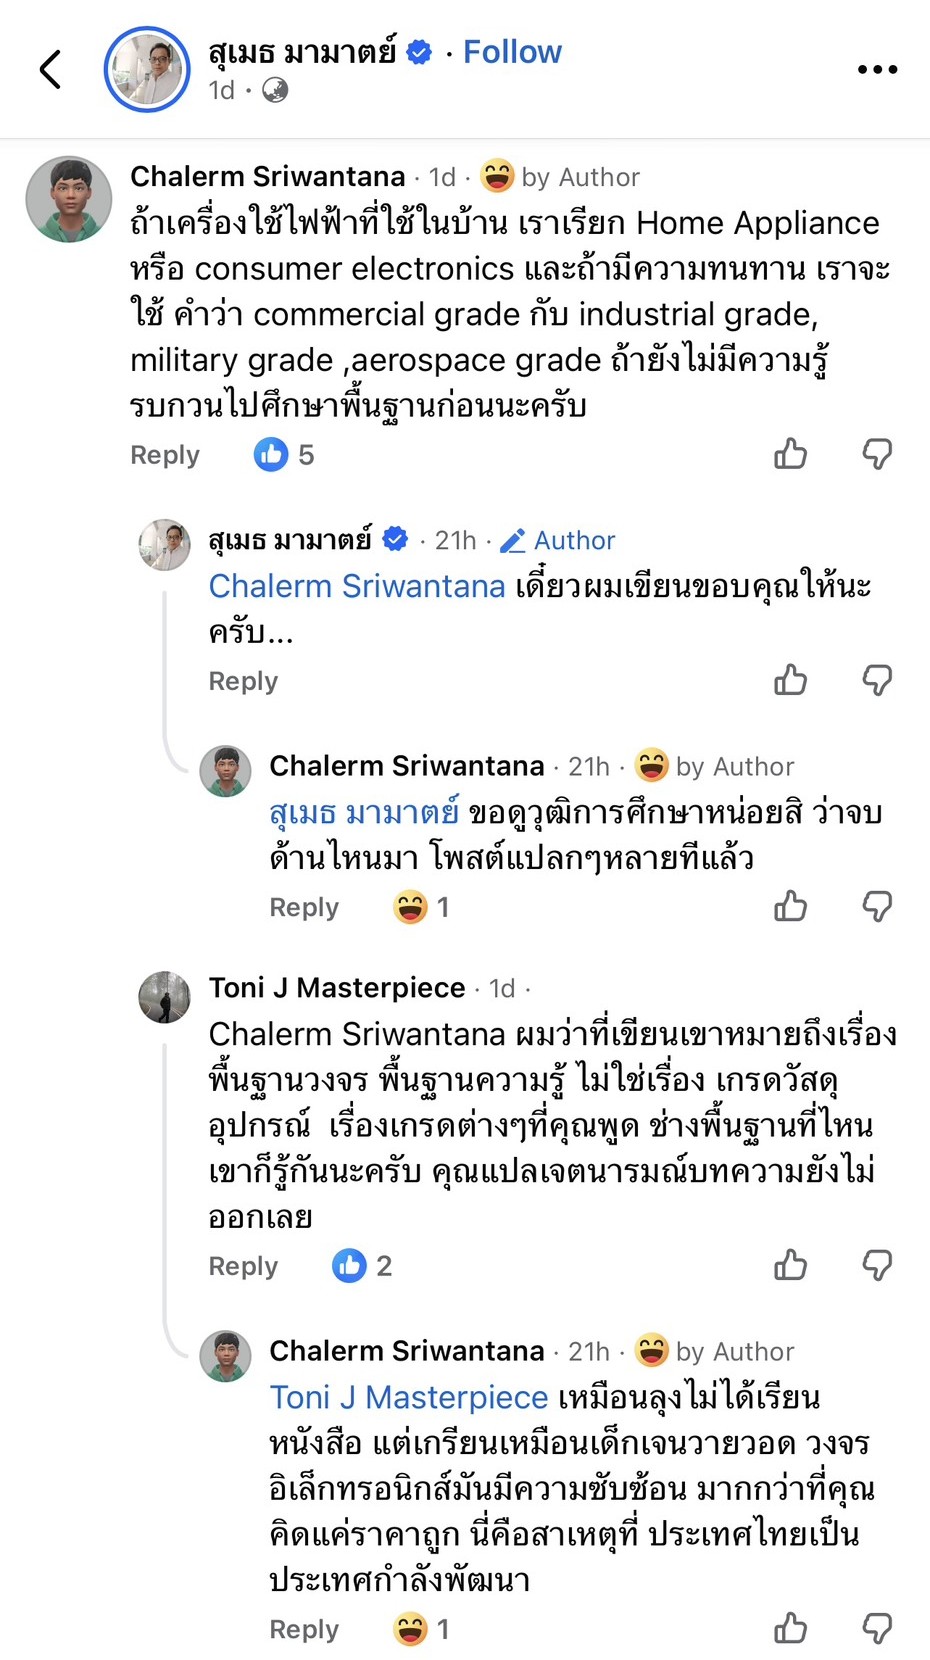Screen dimensions: 930x1660
Task: Tap the back arrow icon
Action: (51, 69)
